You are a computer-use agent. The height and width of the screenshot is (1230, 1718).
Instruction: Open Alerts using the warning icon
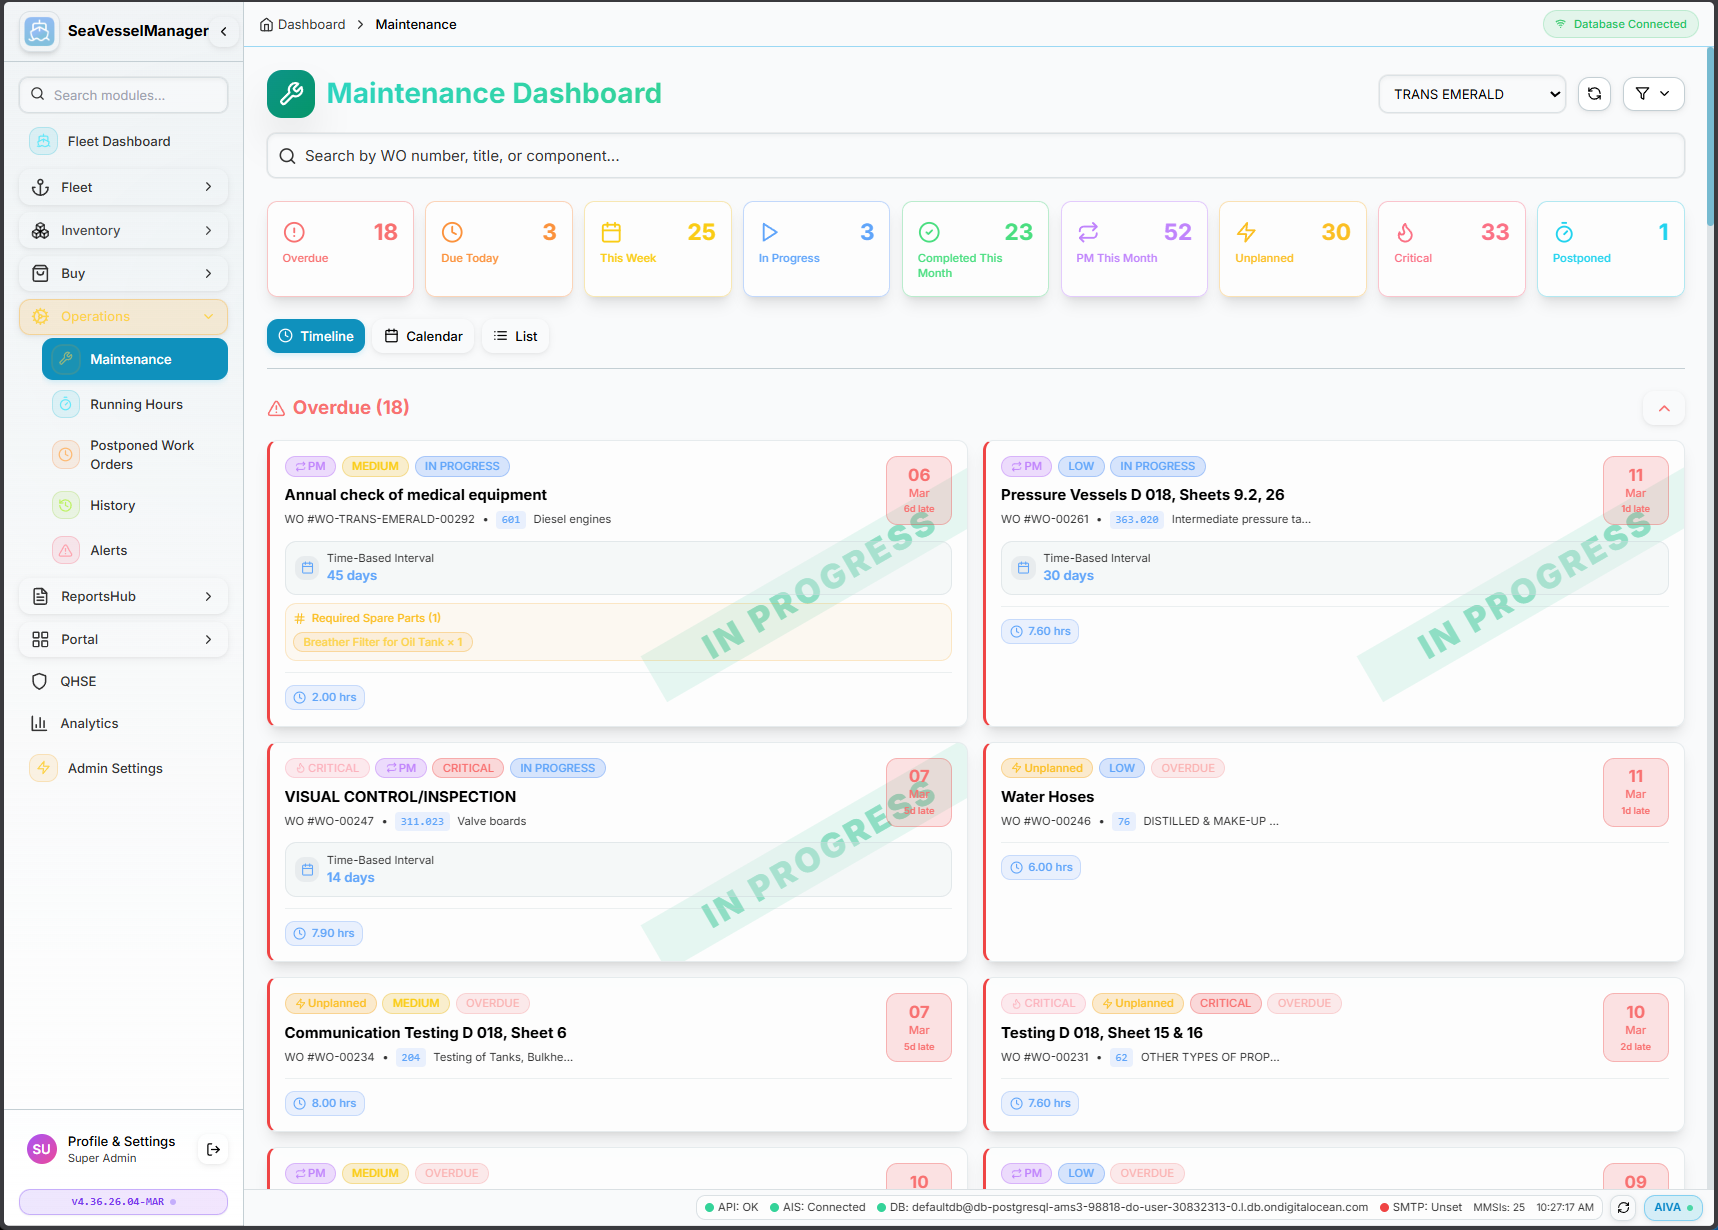click(66, 550)
